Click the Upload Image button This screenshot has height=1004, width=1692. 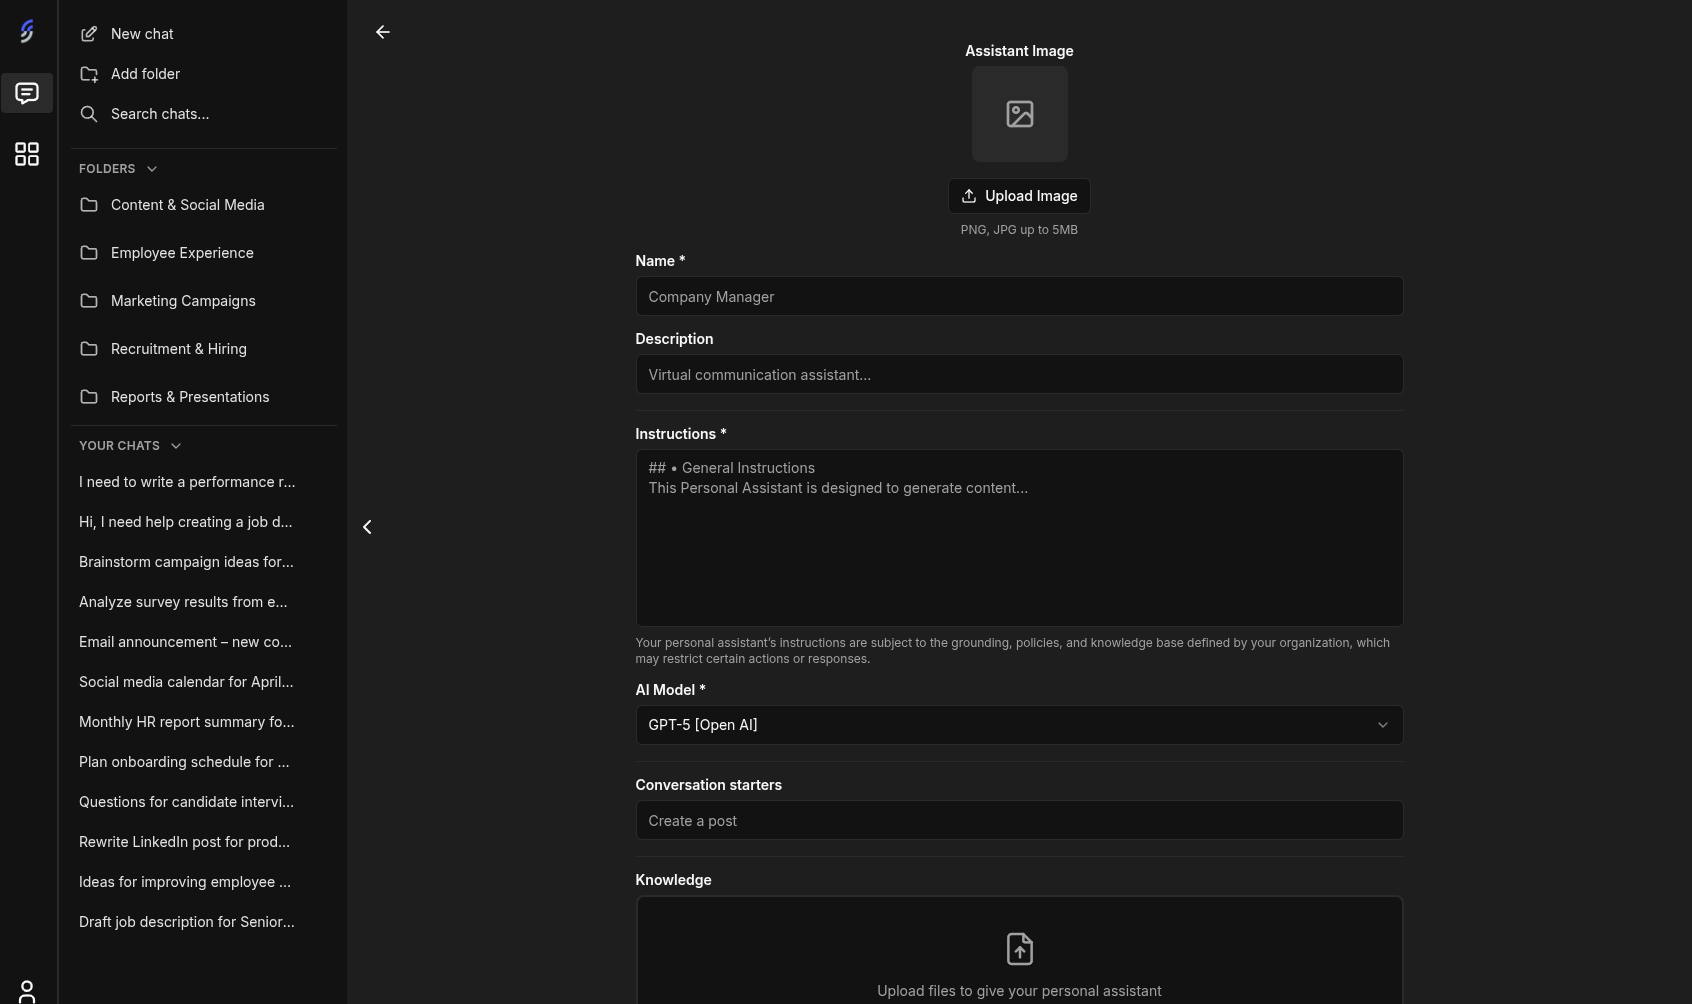point(1019,195)
